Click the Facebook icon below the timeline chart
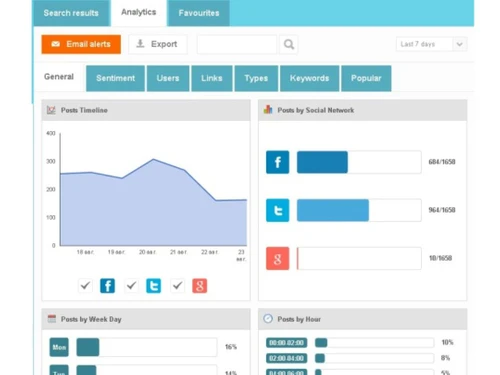 tap(107, 286)
